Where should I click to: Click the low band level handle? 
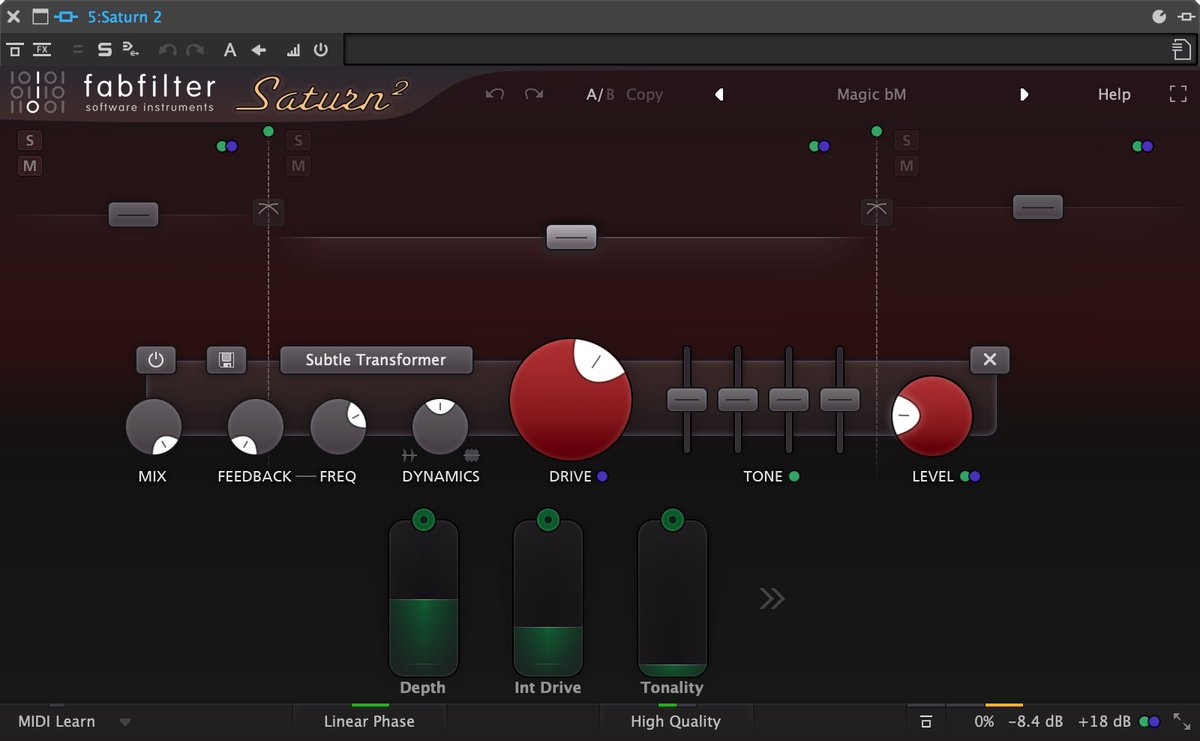point(133,214)
